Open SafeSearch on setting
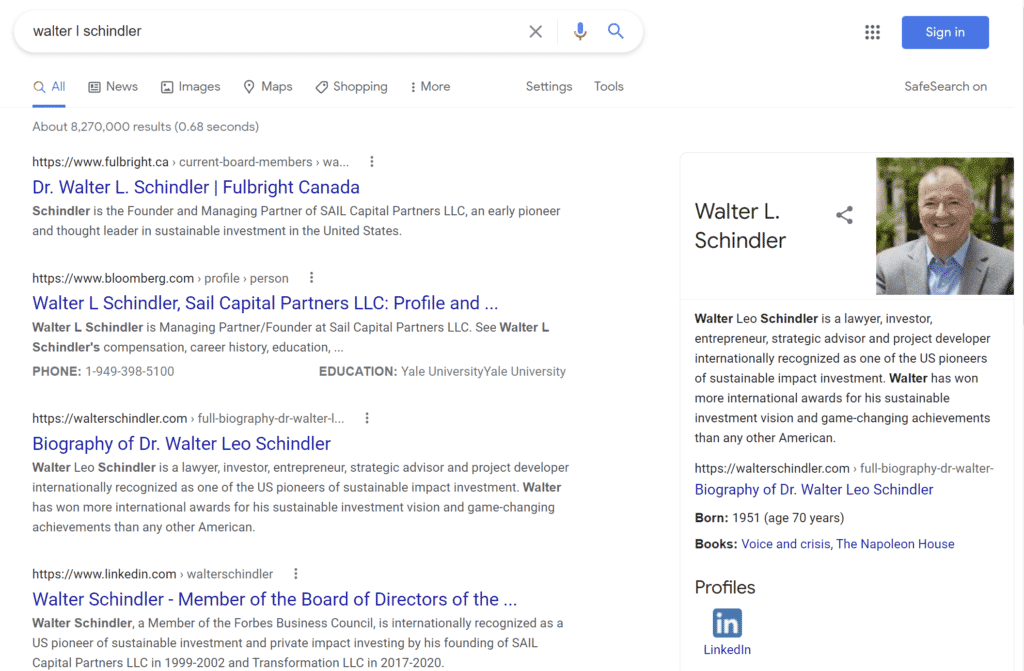This screenshot has height=671, width=1024. pyautogui.click(x=945, y=87)
